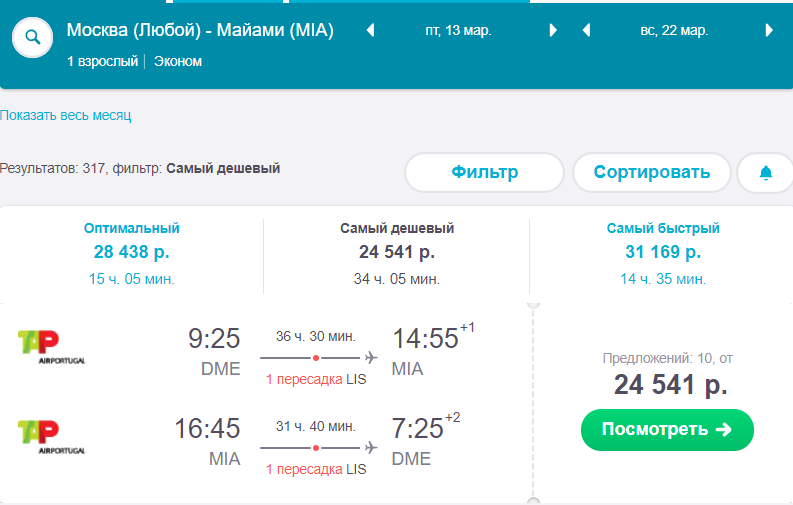This screenshot has width=793, height=505.
Task: Click TAP Air Portugal logo on return flight
Action: 51,437
